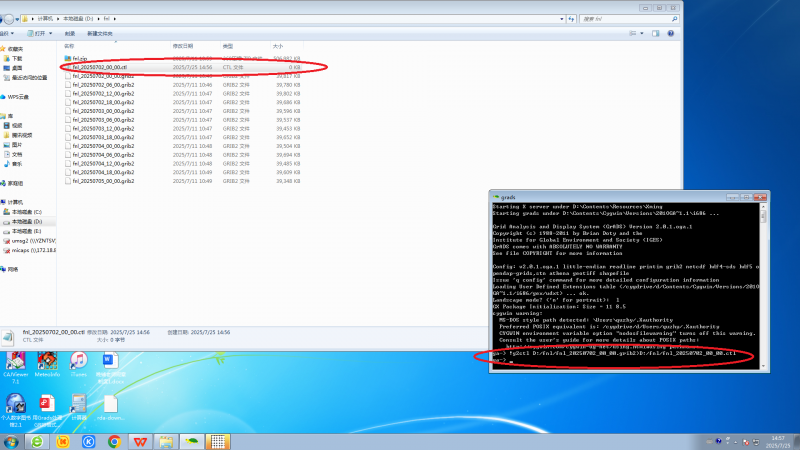Select 桌面 in the favorites list
The height and width of the screenshot is (450, 800).
pos(18,68)
